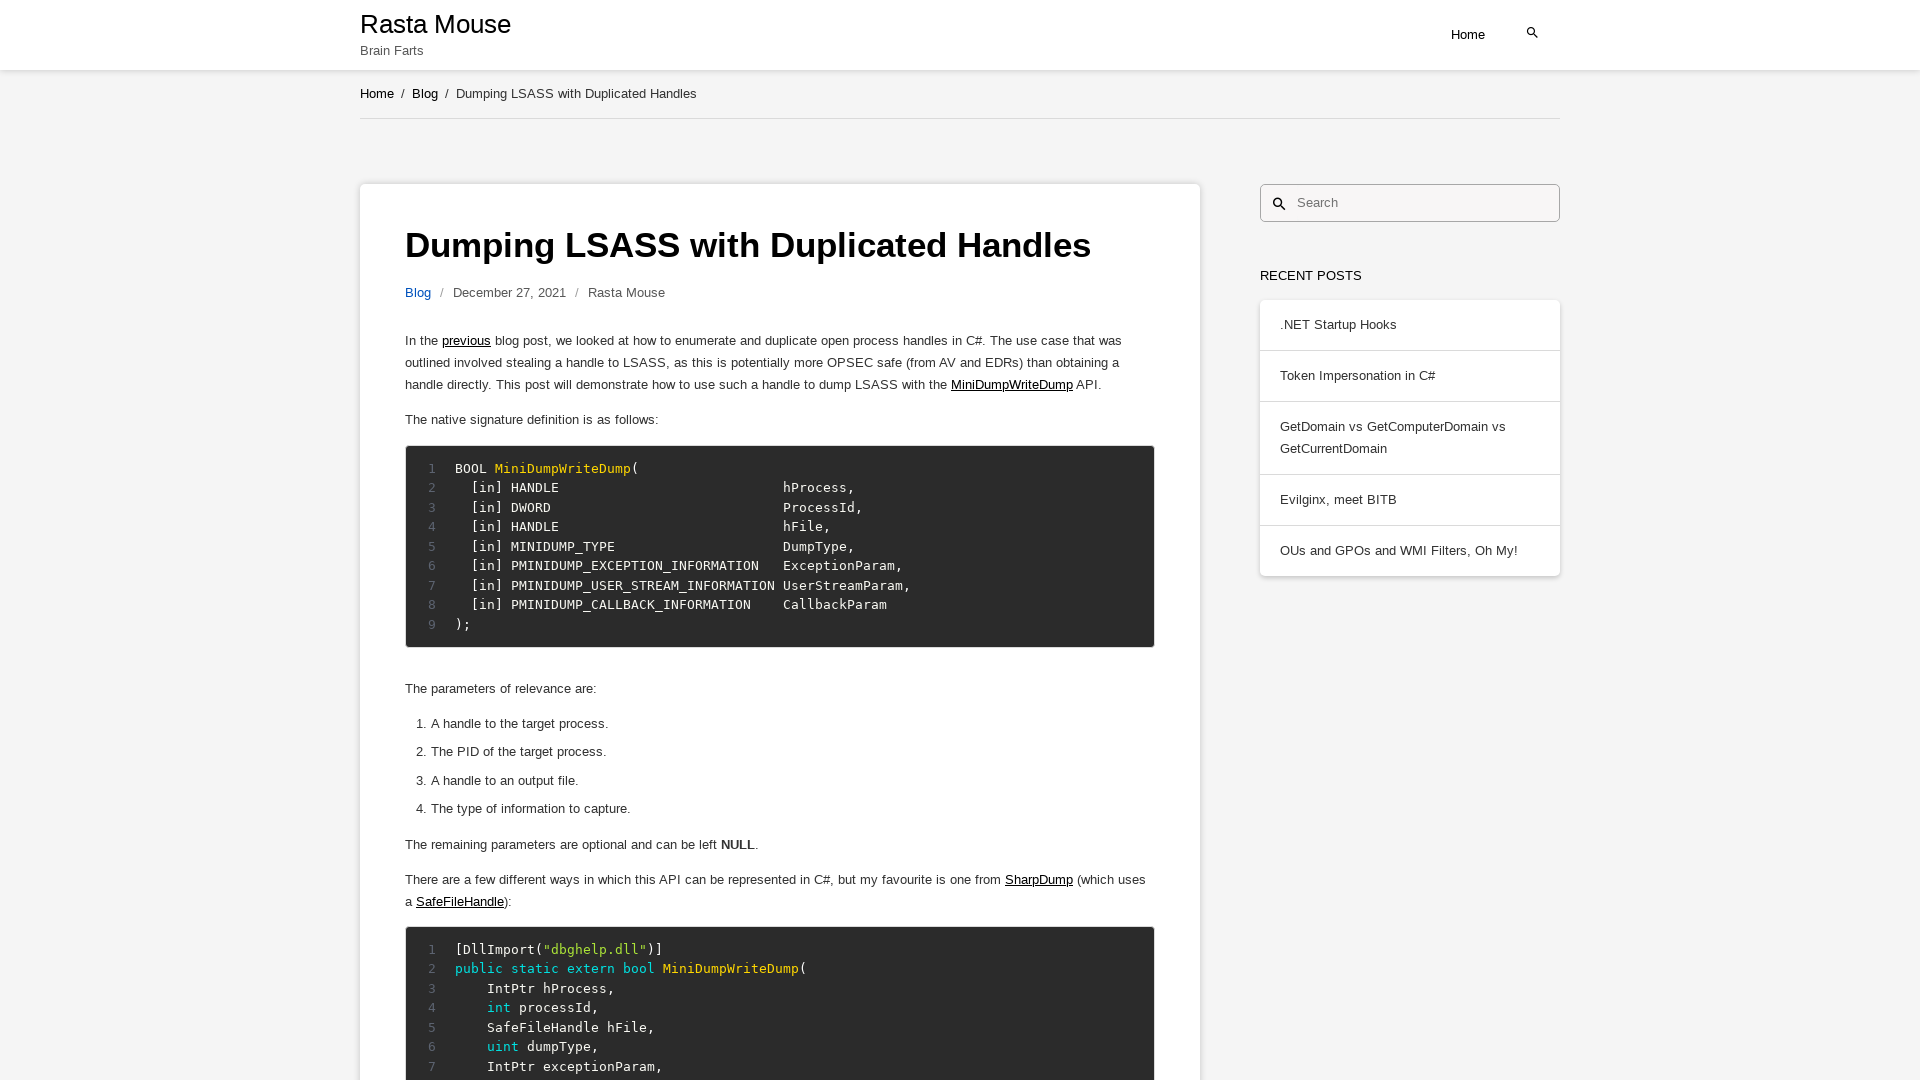Follow the Blog breadcrumb link
Viewport: 1920px width, 1080px height.
[425, 94]
